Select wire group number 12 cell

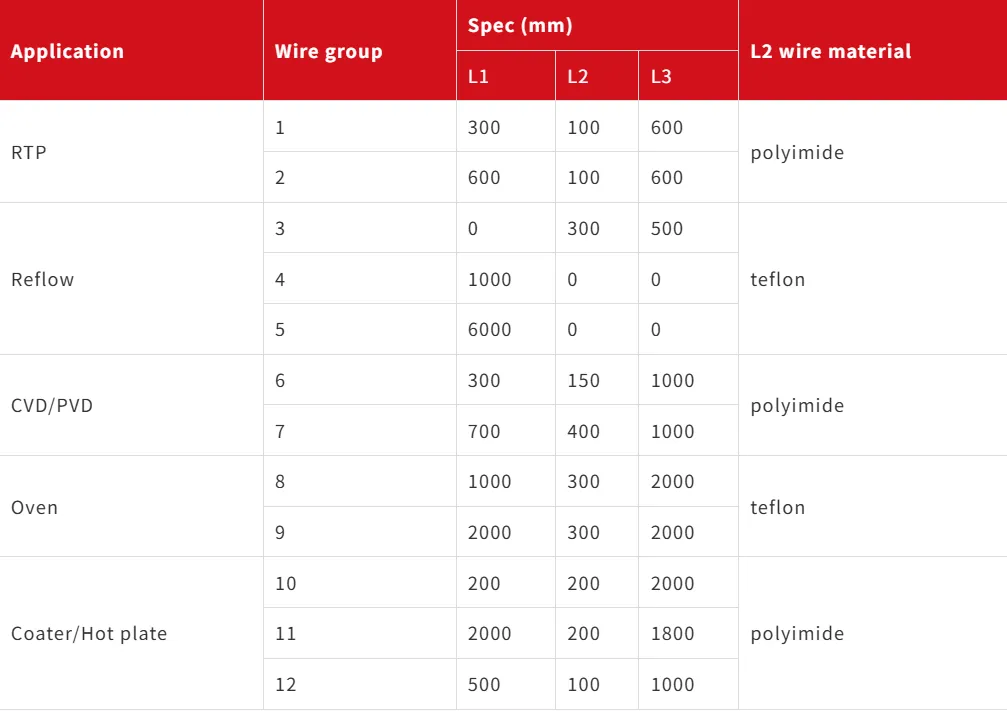[286, 685]
